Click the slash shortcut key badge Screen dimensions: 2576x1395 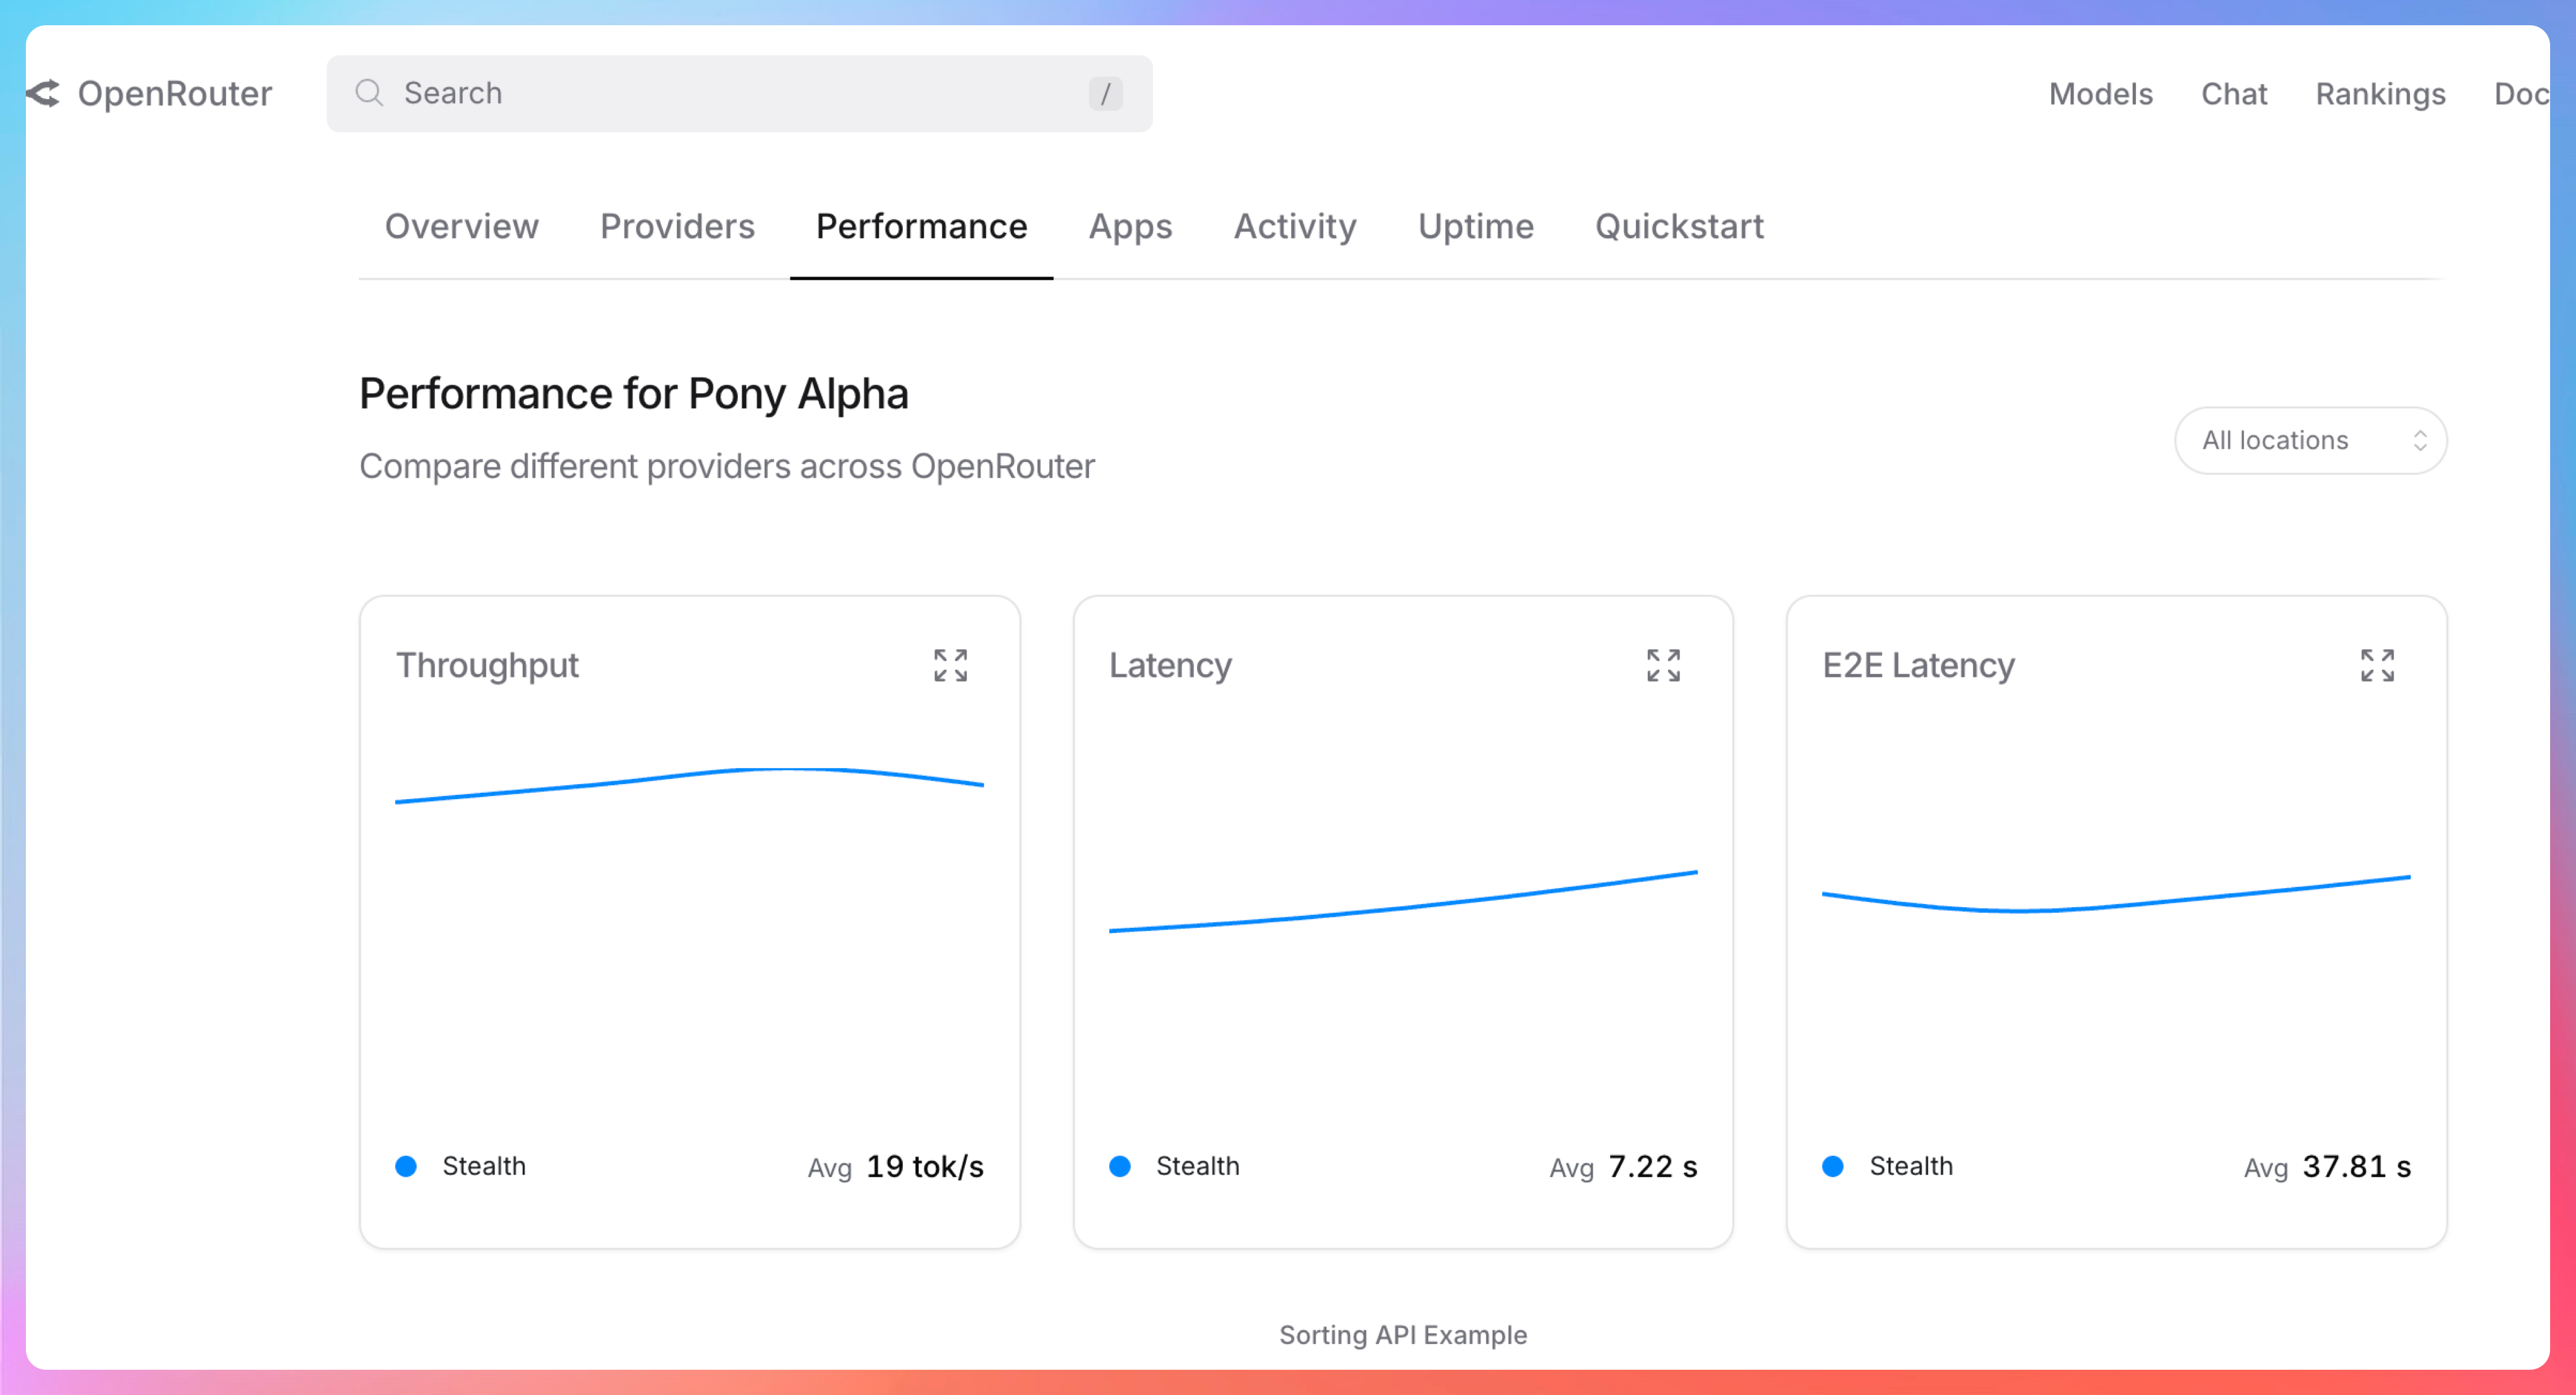click(1105, 94)
